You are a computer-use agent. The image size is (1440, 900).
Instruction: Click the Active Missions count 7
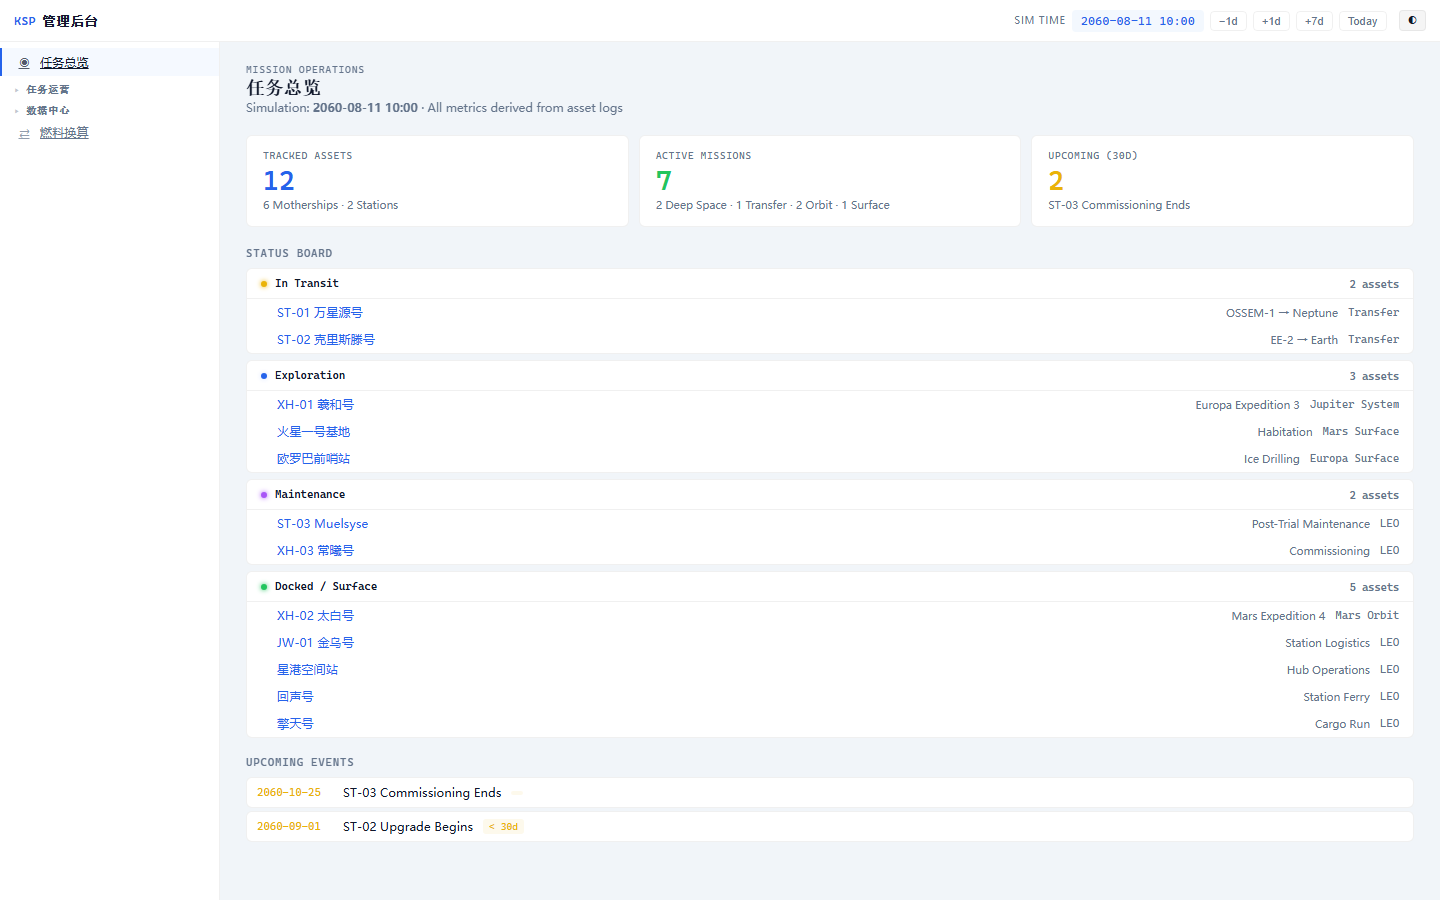coord(664,181)
